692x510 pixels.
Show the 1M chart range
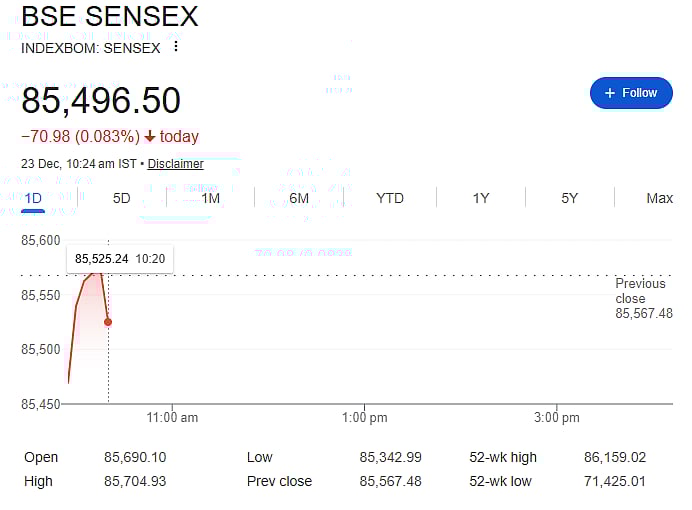click(210, 198)
